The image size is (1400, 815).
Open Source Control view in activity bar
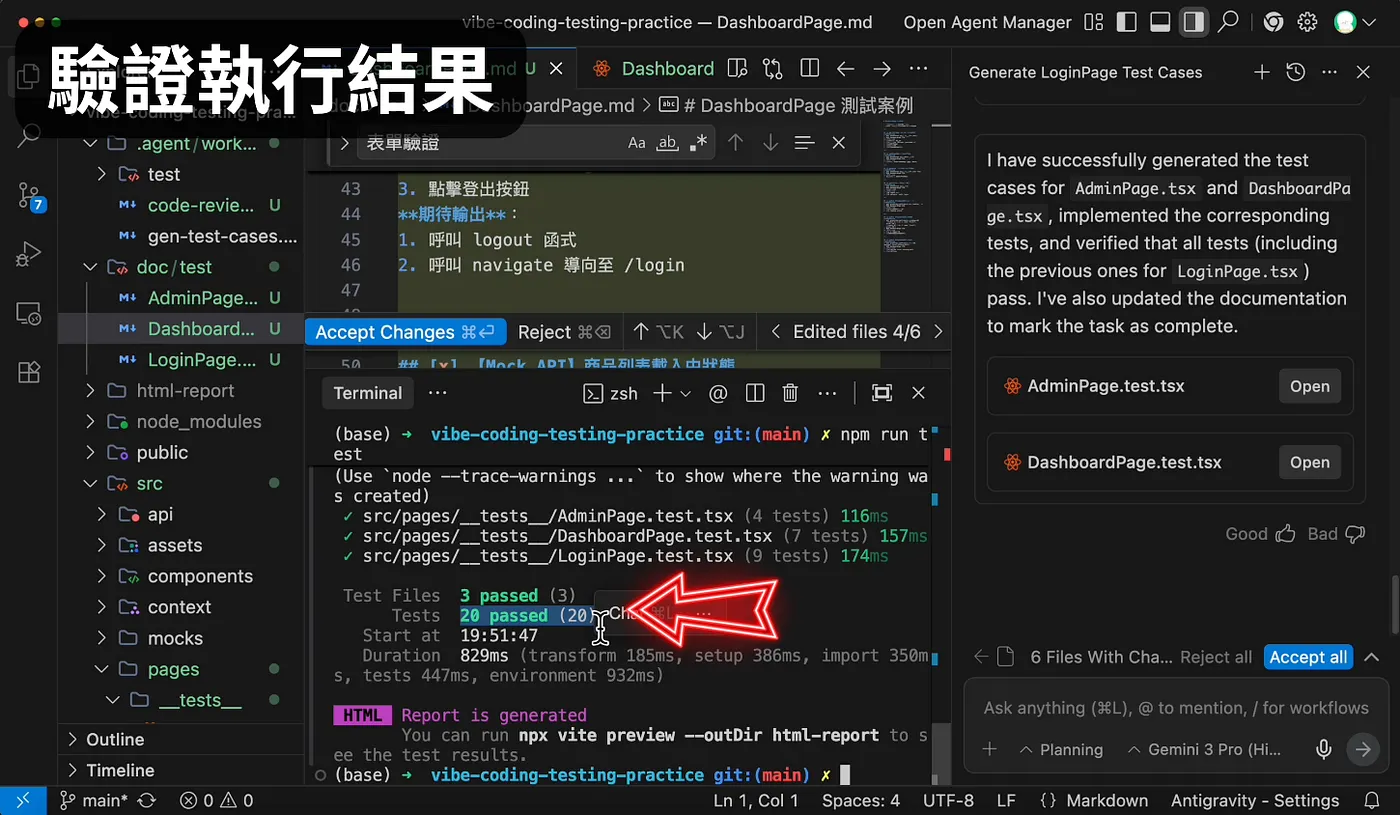tap(28, 195)
